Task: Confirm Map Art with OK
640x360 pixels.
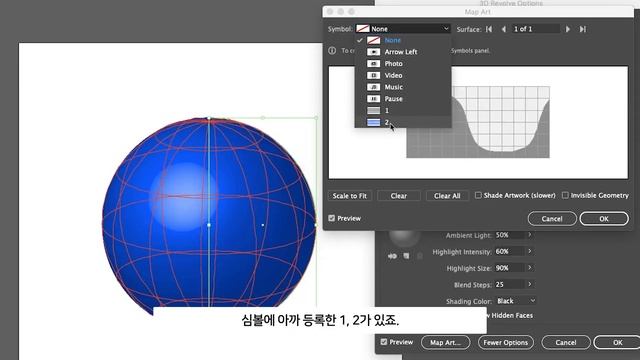Action: click(604, 219)
